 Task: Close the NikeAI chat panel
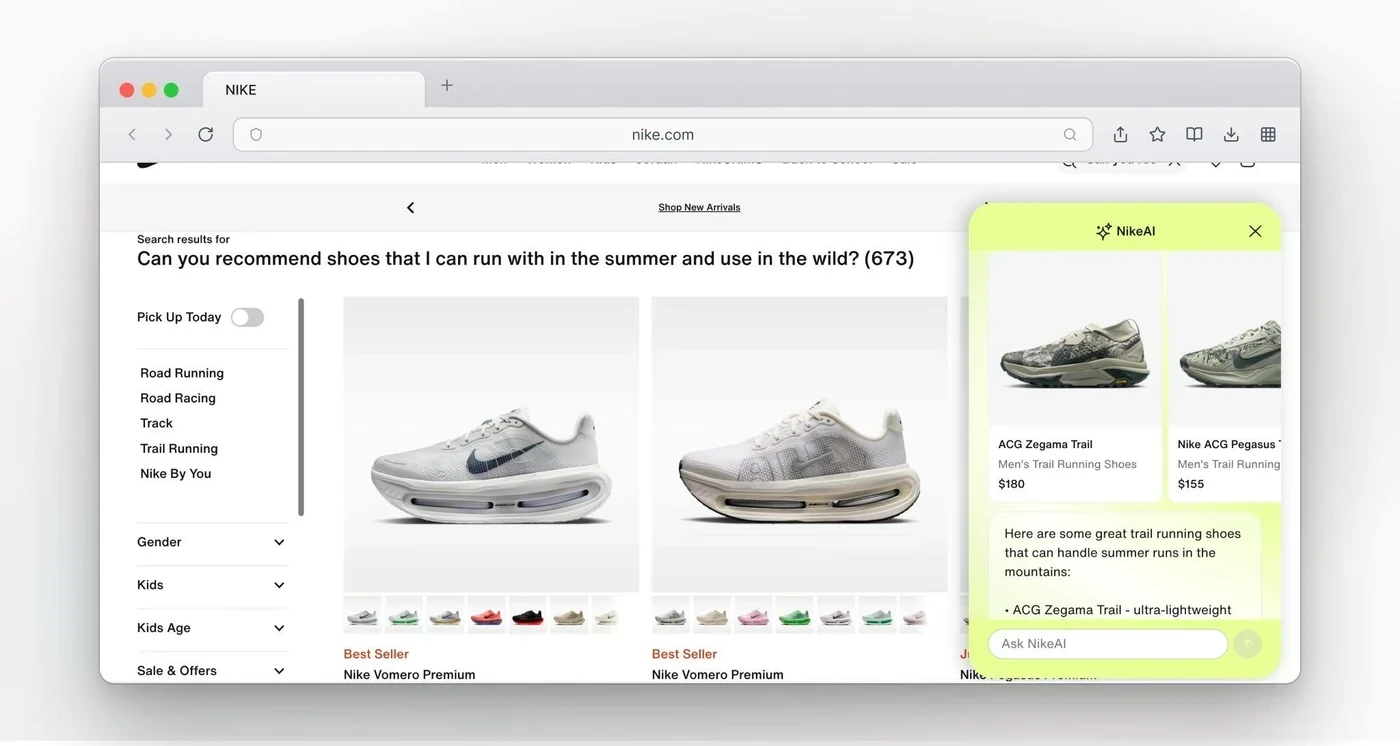pyautogui.click(x=1255, y=231)
